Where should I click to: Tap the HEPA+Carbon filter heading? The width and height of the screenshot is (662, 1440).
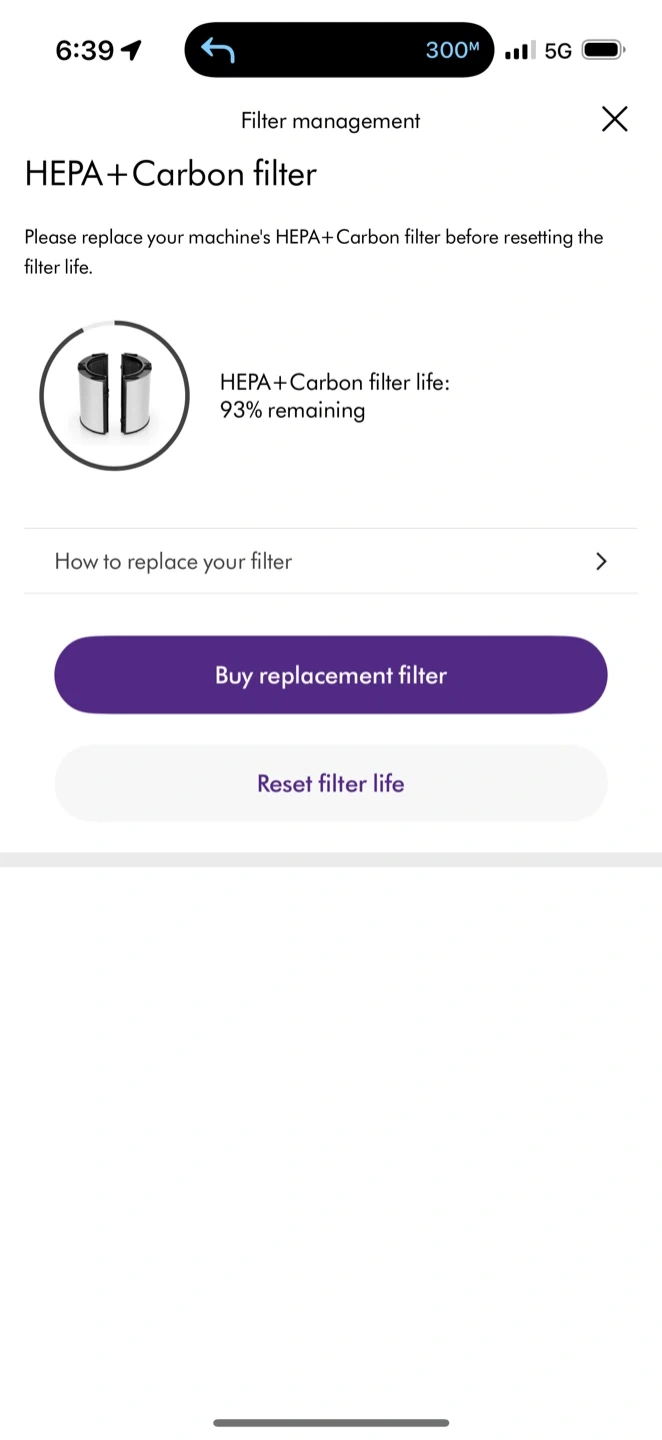pyautogui.click(x=171, y=174)
